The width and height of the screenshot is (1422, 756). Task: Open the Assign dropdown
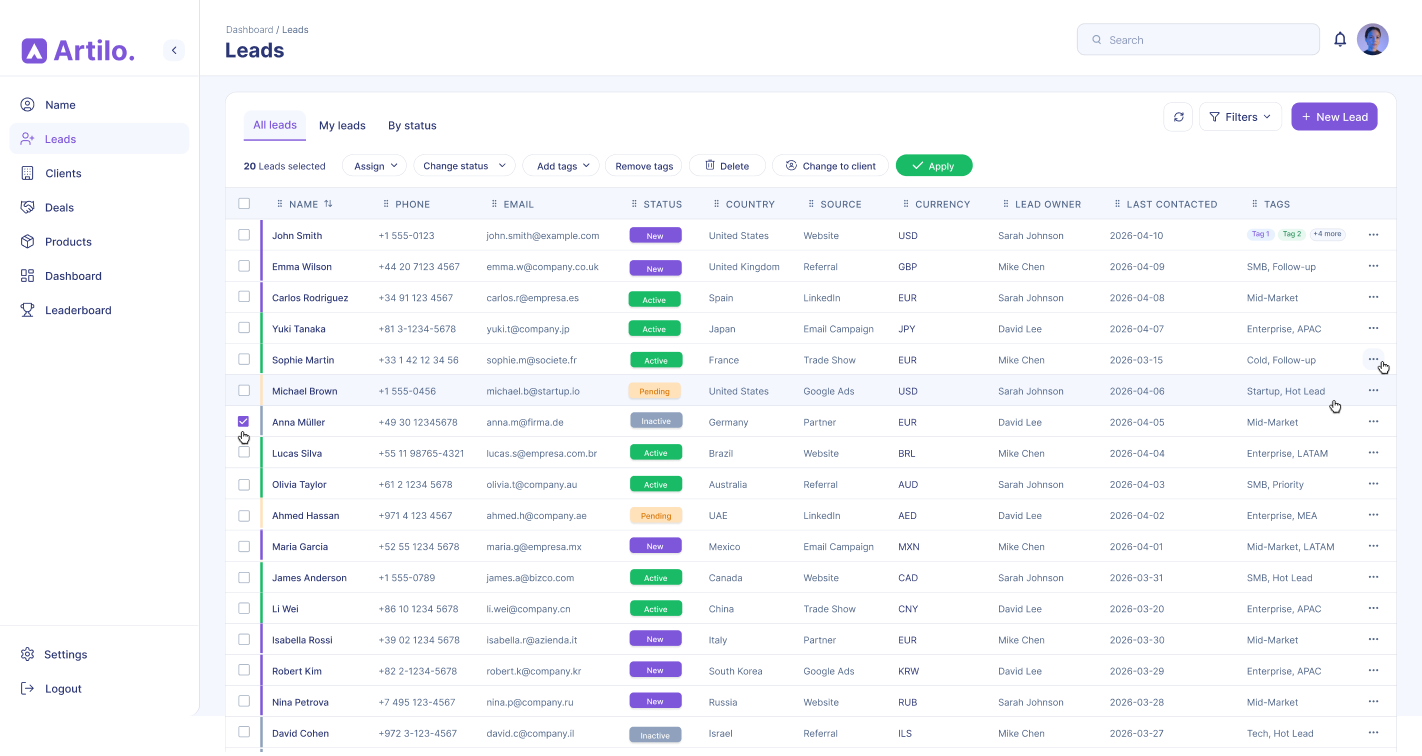[x=375, y=166]
